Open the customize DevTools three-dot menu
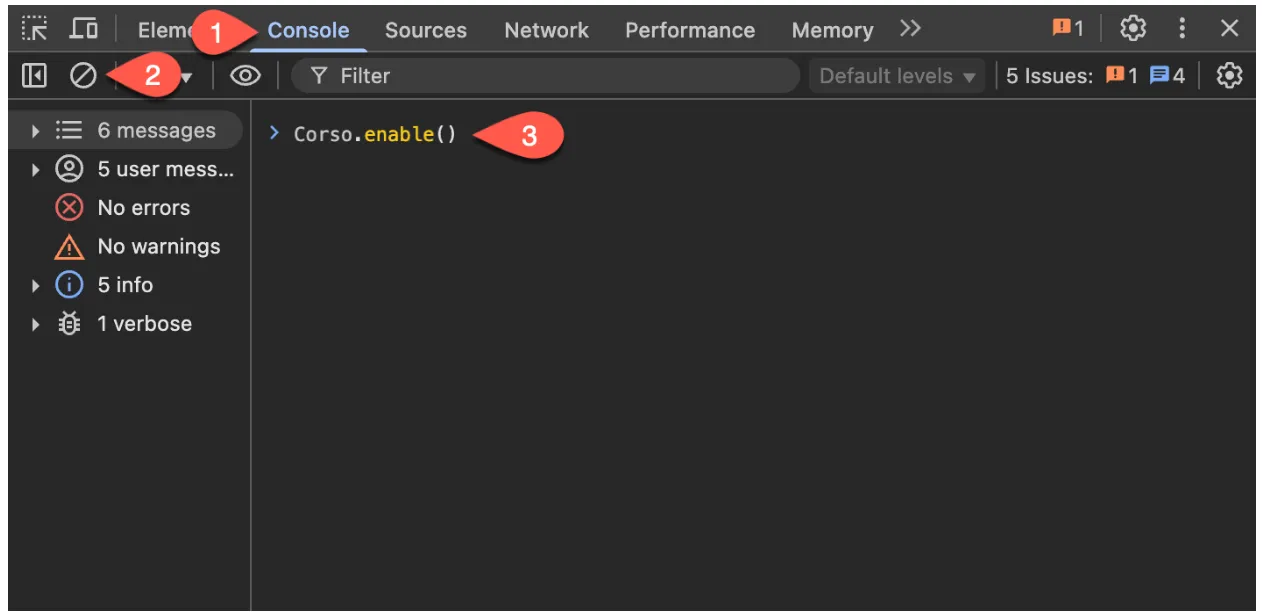This screenshot has height=612, width=1262. point(1180,29)
